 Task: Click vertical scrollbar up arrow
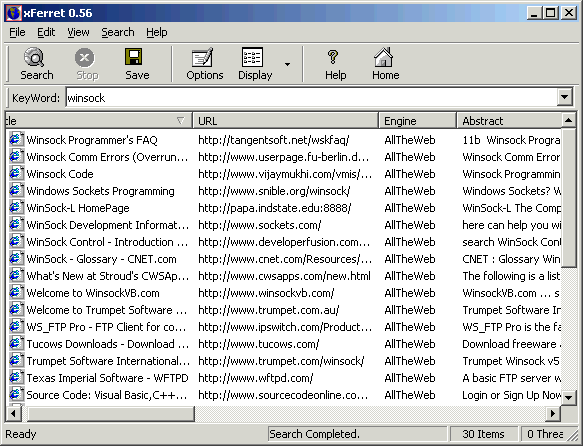[568, 120]
